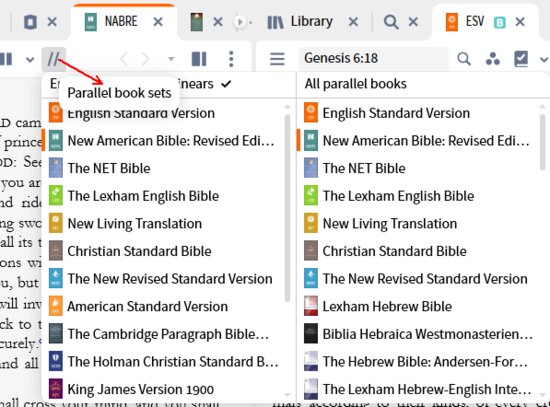Open the search magnifier tab

(391, 22)
